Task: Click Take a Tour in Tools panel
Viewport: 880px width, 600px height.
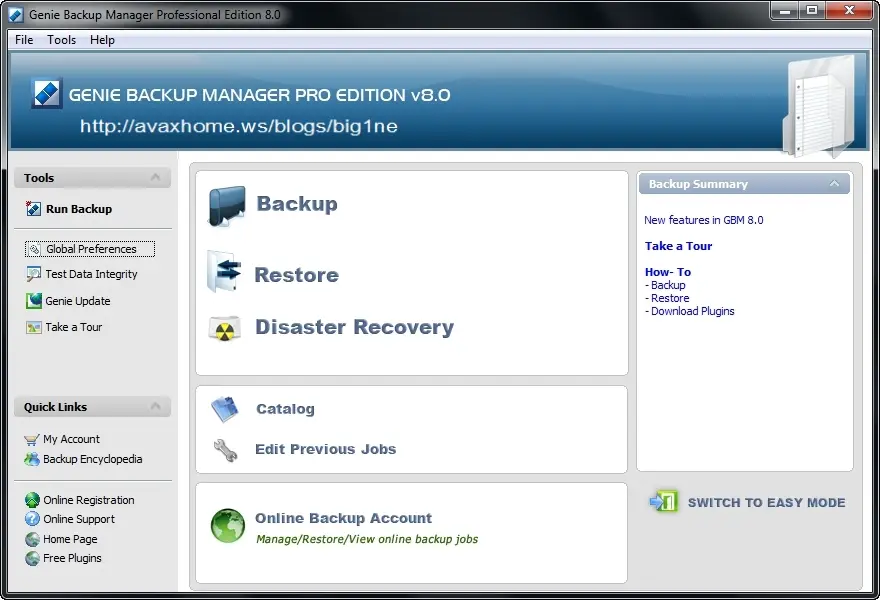Action: pyautogui.click(x=74, y=327)
